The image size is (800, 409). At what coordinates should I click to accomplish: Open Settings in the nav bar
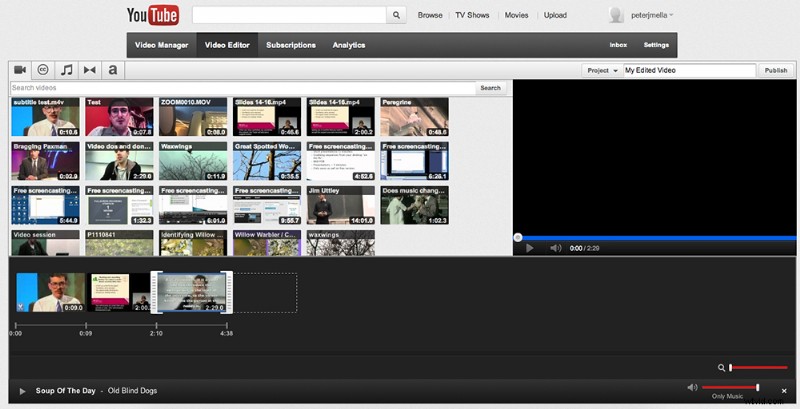[x=656, y=45]
